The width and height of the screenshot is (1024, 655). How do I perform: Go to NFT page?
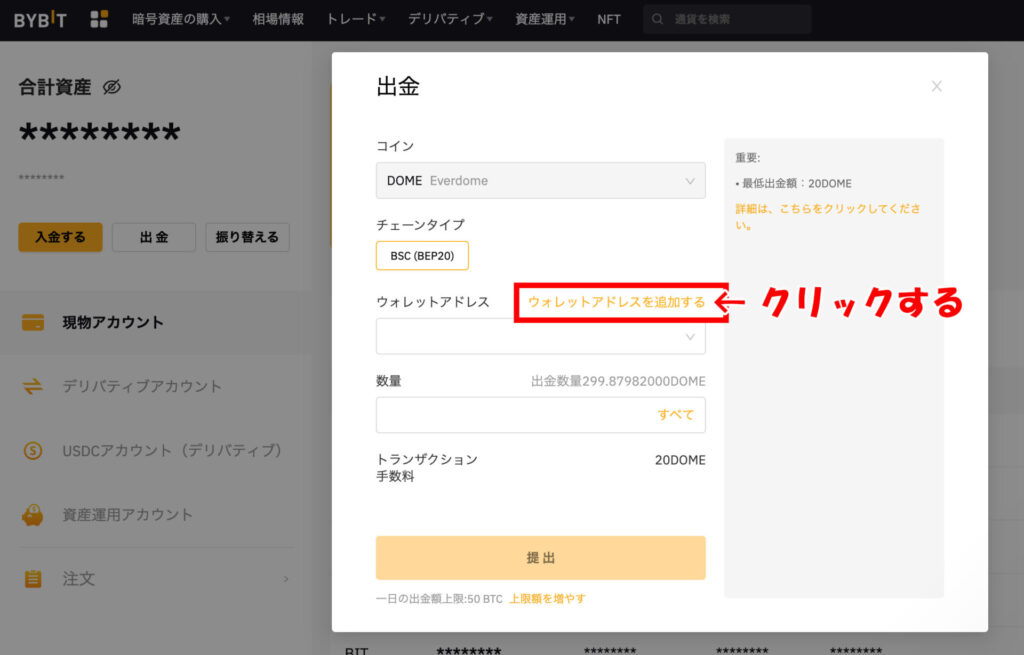[609, 20]
